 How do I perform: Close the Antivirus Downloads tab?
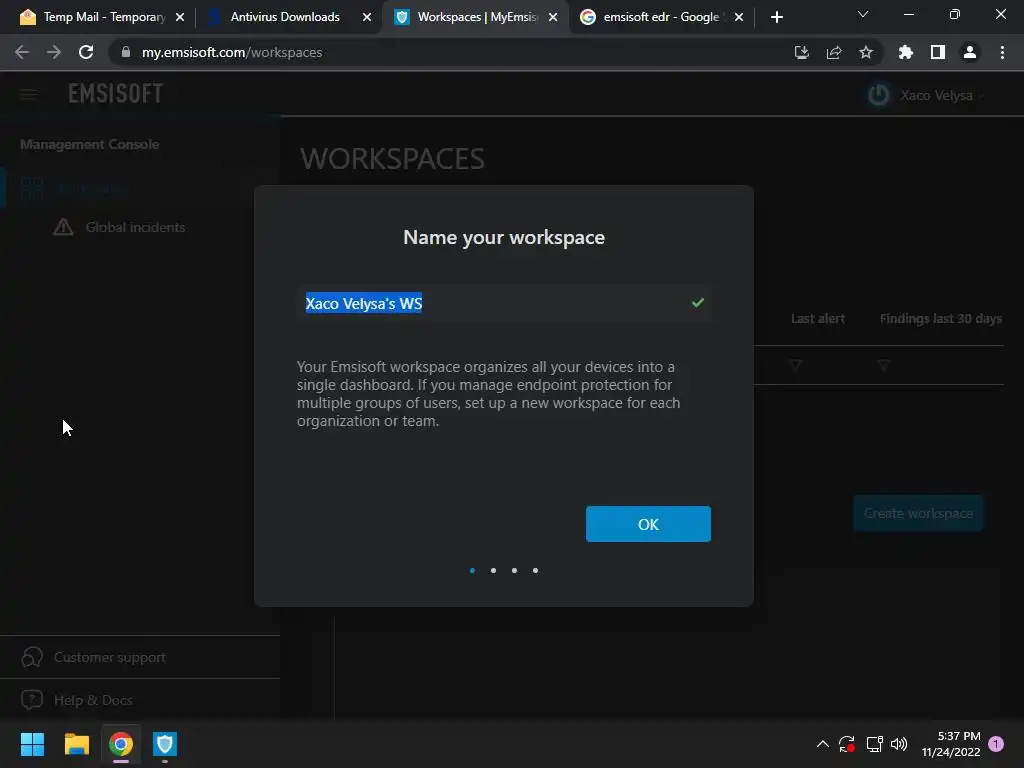click(x=367, y=17)
